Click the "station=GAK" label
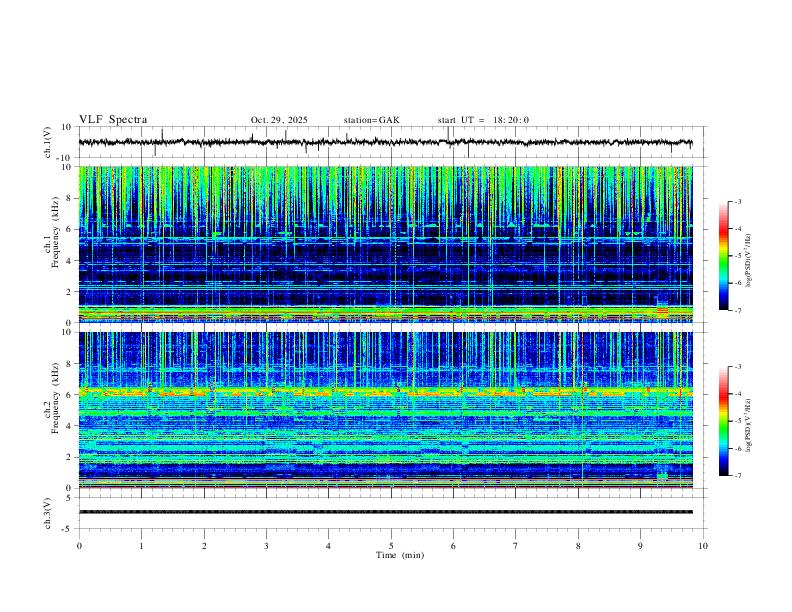This screenshot has width=792, height=612. pos(371,120)
